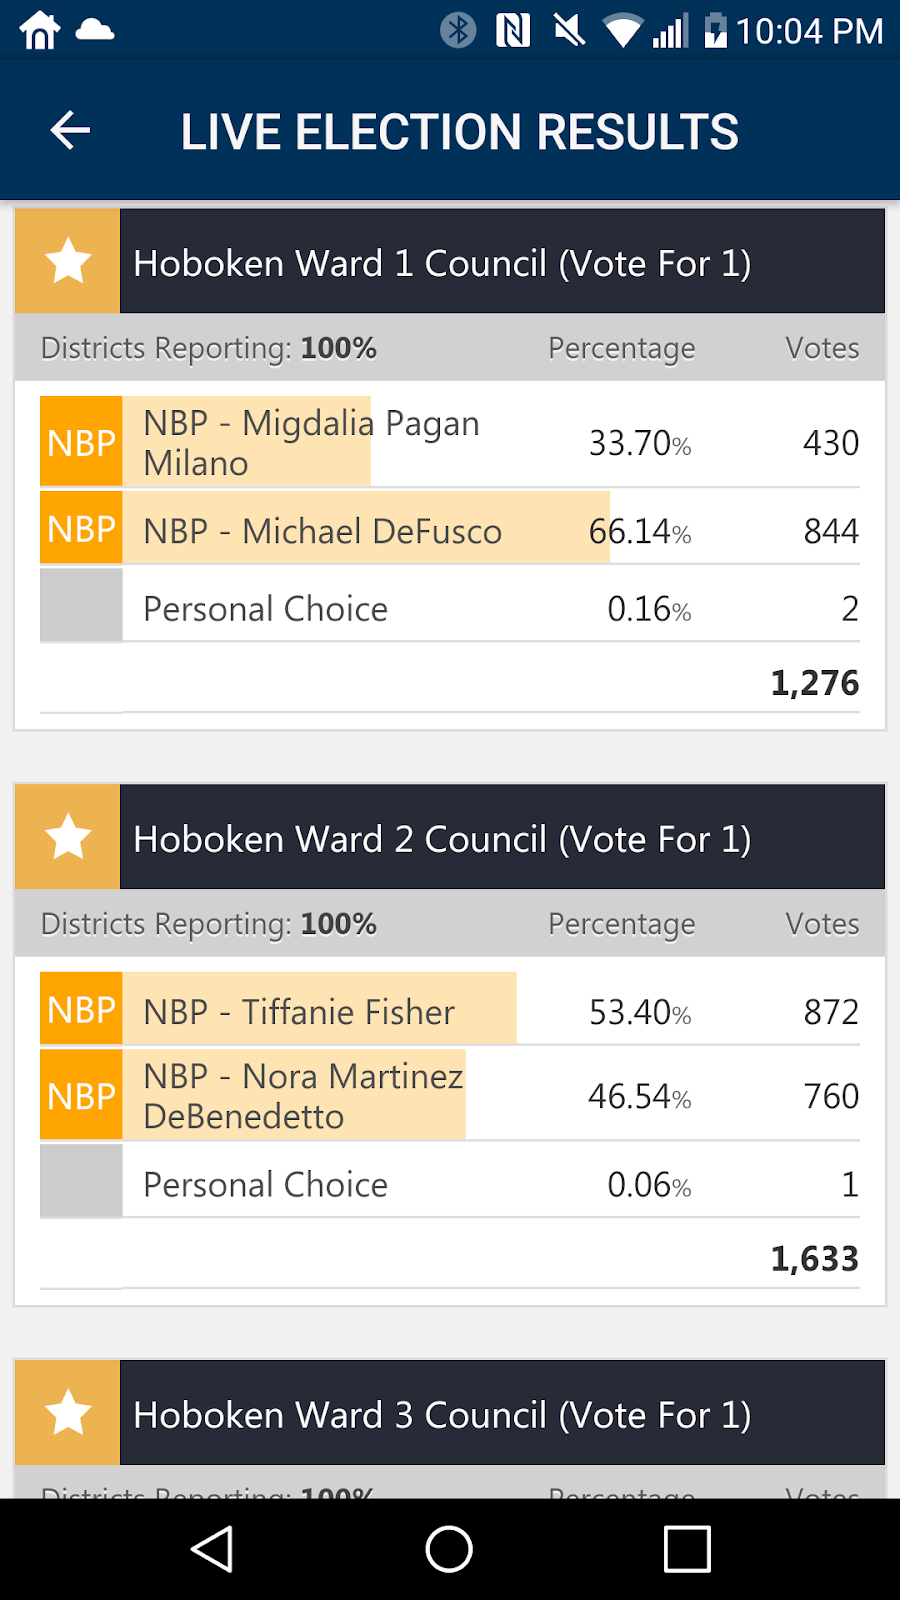Image resolution: width=900 pixels, height=1600 pixels.
Task: Tap the muted volume icon in the status bar
Action: tap(567, 30)
